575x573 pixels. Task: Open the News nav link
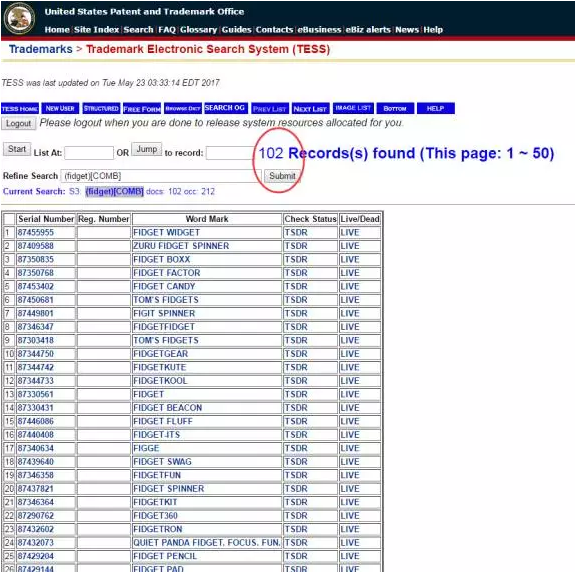407,30
